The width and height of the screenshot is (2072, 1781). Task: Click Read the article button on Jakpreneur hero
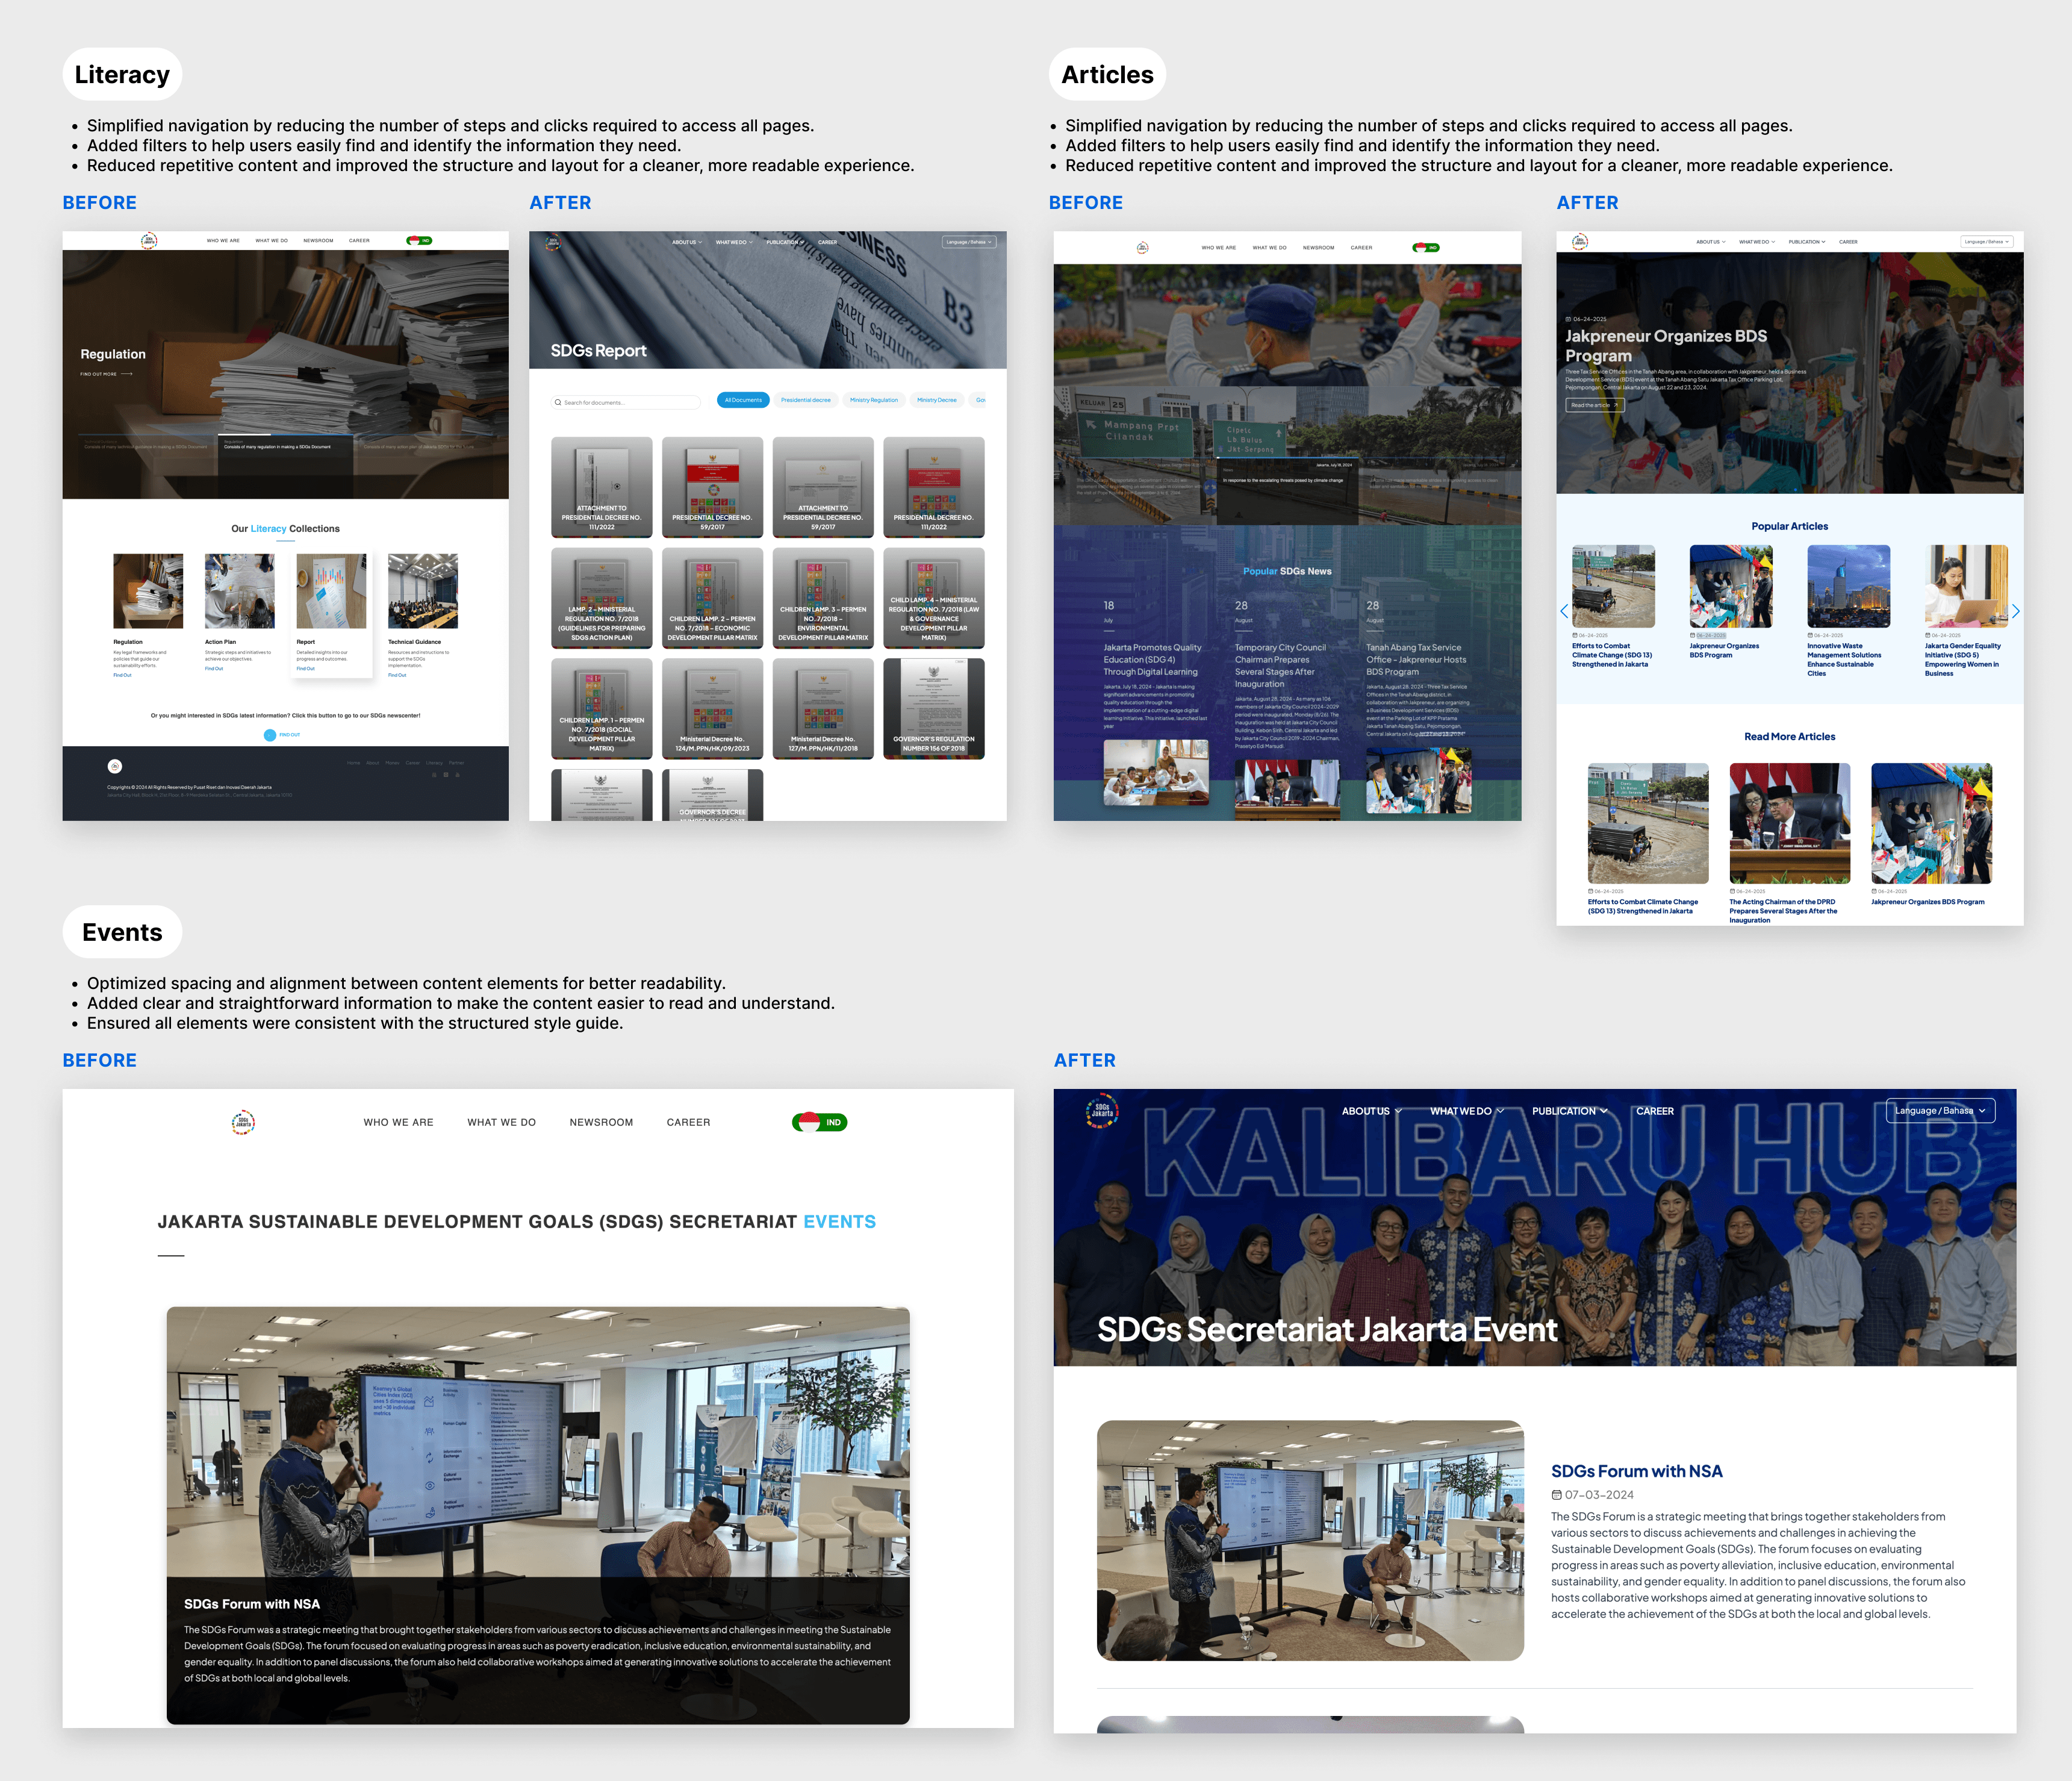(1594, 405)
